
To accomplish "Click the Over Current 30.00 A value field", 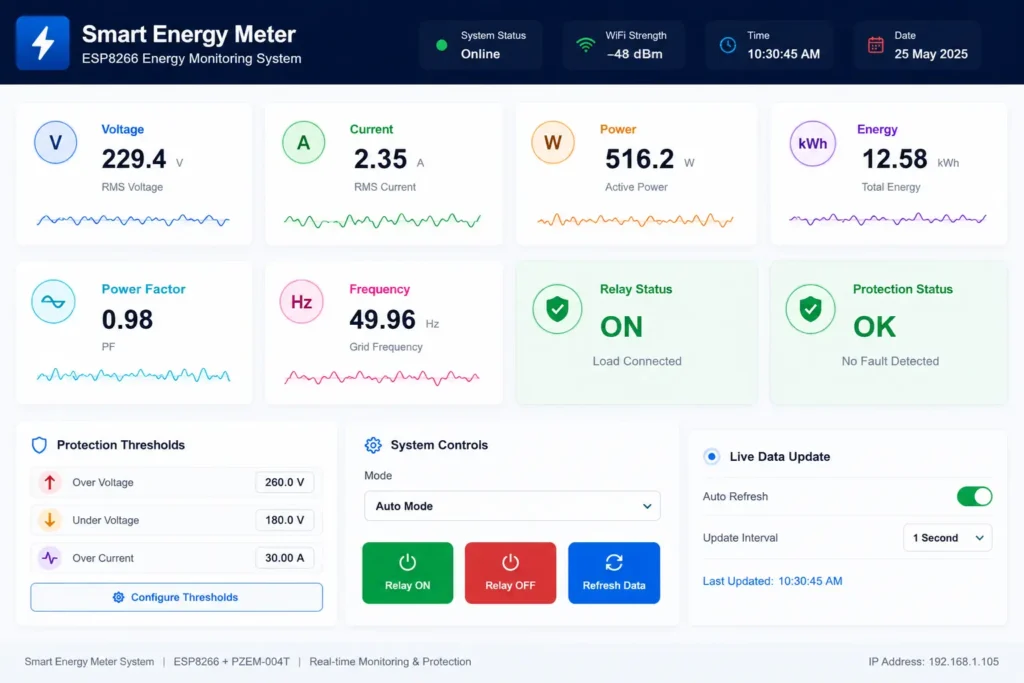I will tap(284, 558).
